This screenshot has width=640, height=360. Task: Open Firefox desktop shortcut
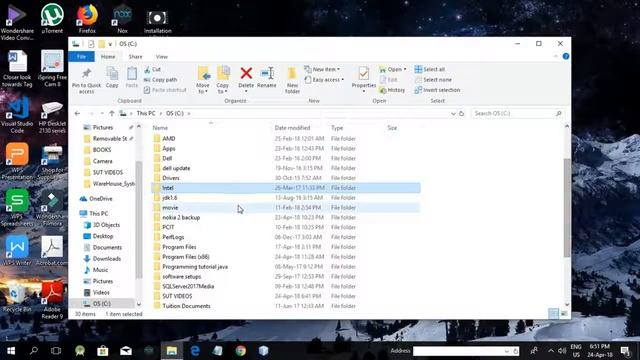coord(87,18)
